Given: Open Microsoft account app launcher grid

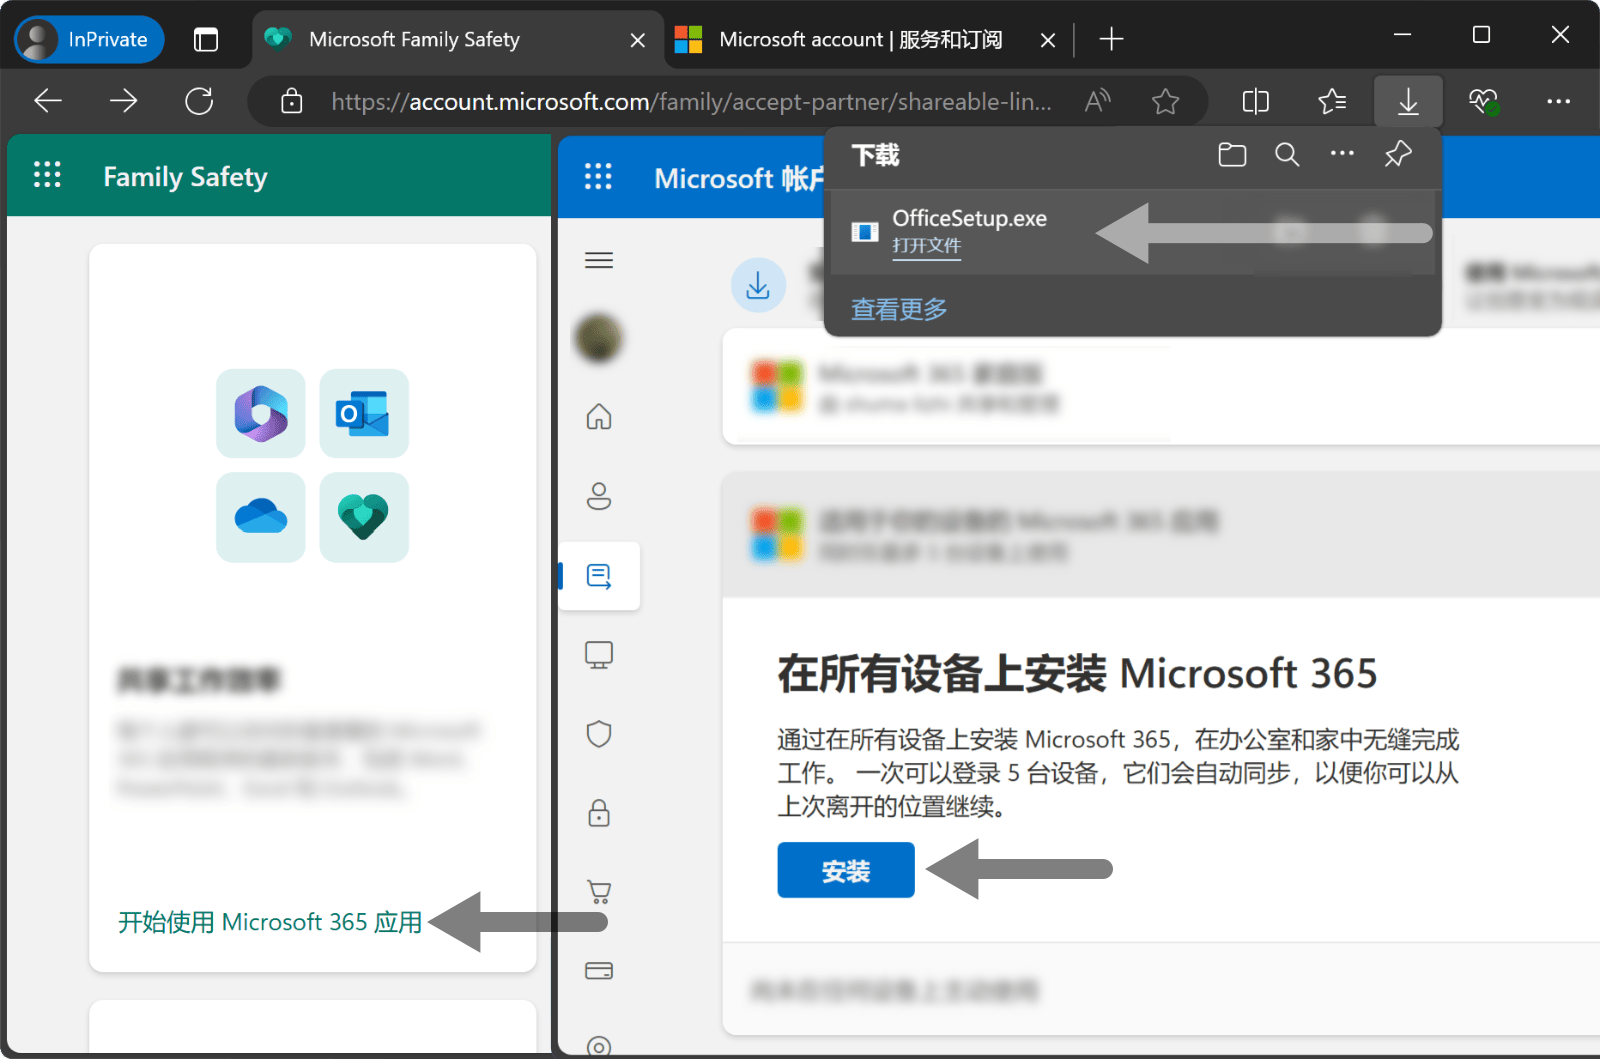Looking at the screenshot, I should [x=598, y=177].
